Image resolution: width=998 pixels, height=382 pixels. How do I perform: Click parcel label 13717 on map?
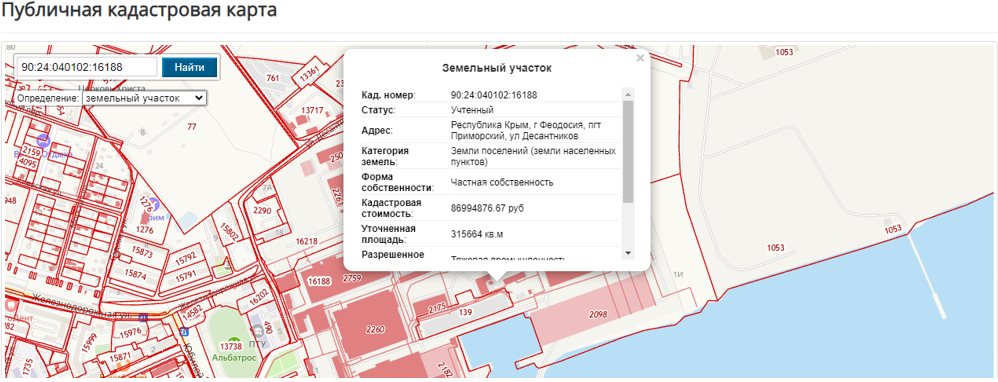pos(313,110)
